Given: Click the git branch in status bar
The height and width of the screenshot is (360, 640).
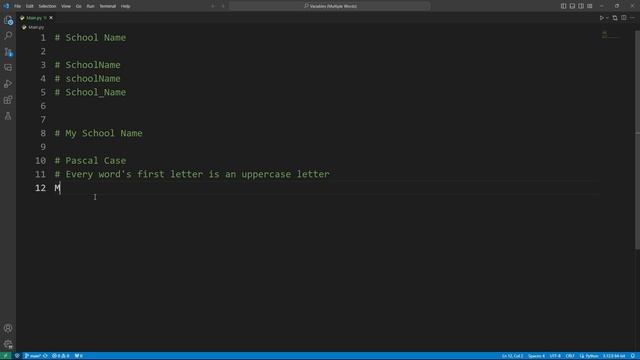Looking at the screenshot, I should coord(32,356).
